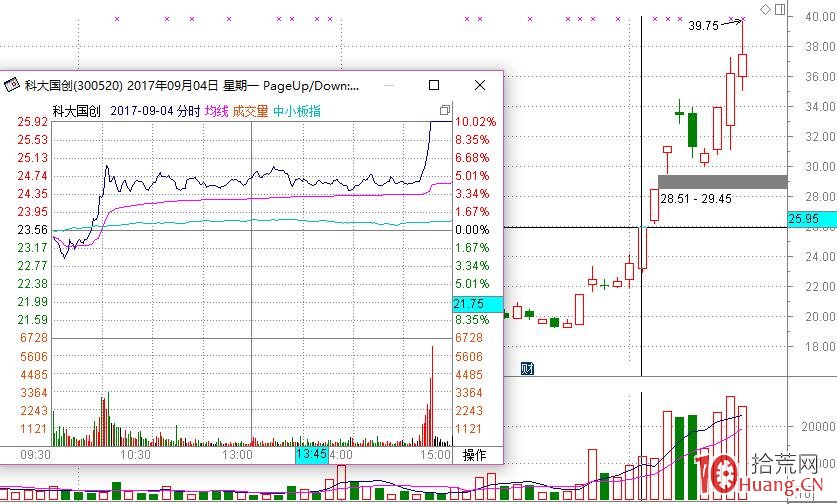The height and width of the screenshot is (504, 837).
Task: Click the gray 28.51 - 29.45 gap bar
Action: [x=722, y=181]
